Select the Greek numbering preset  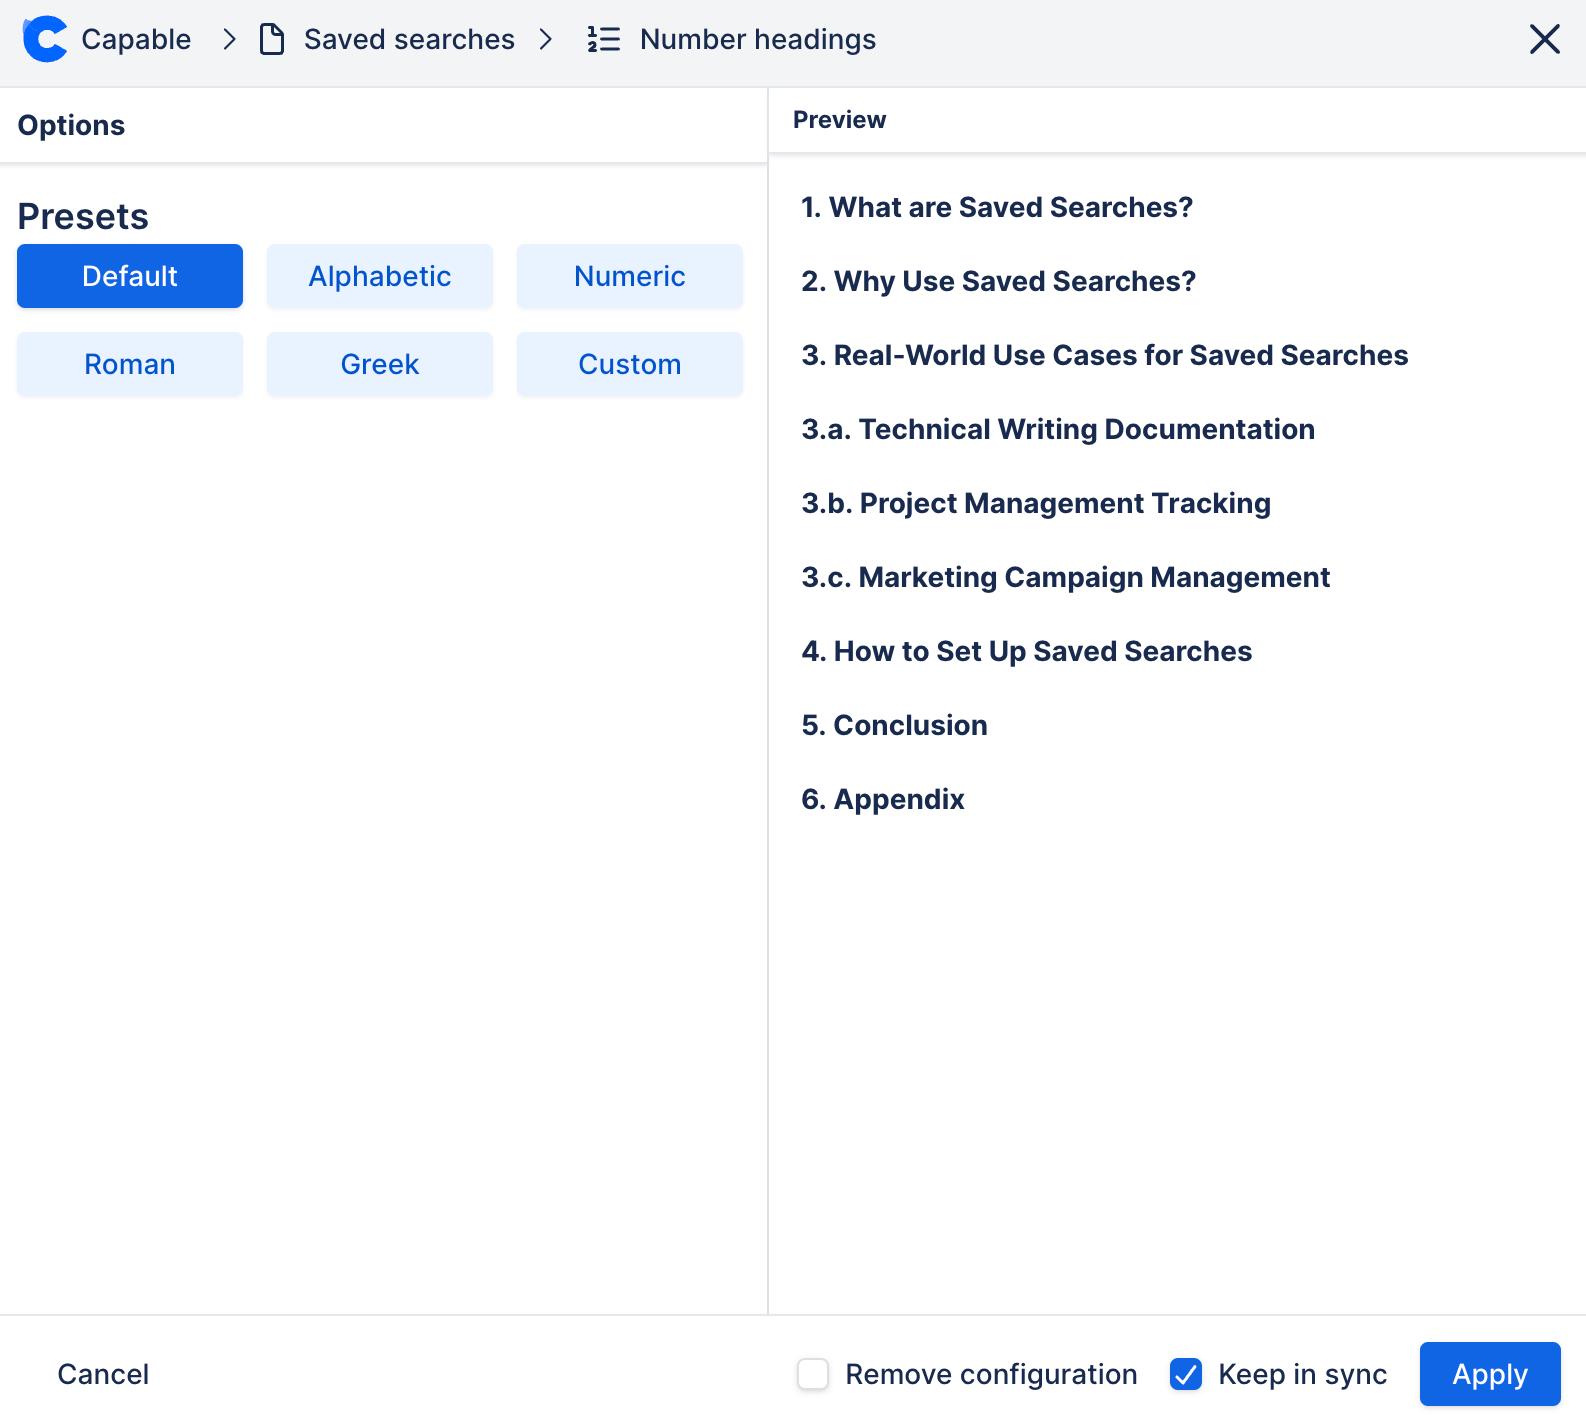(x=380, y=364)
